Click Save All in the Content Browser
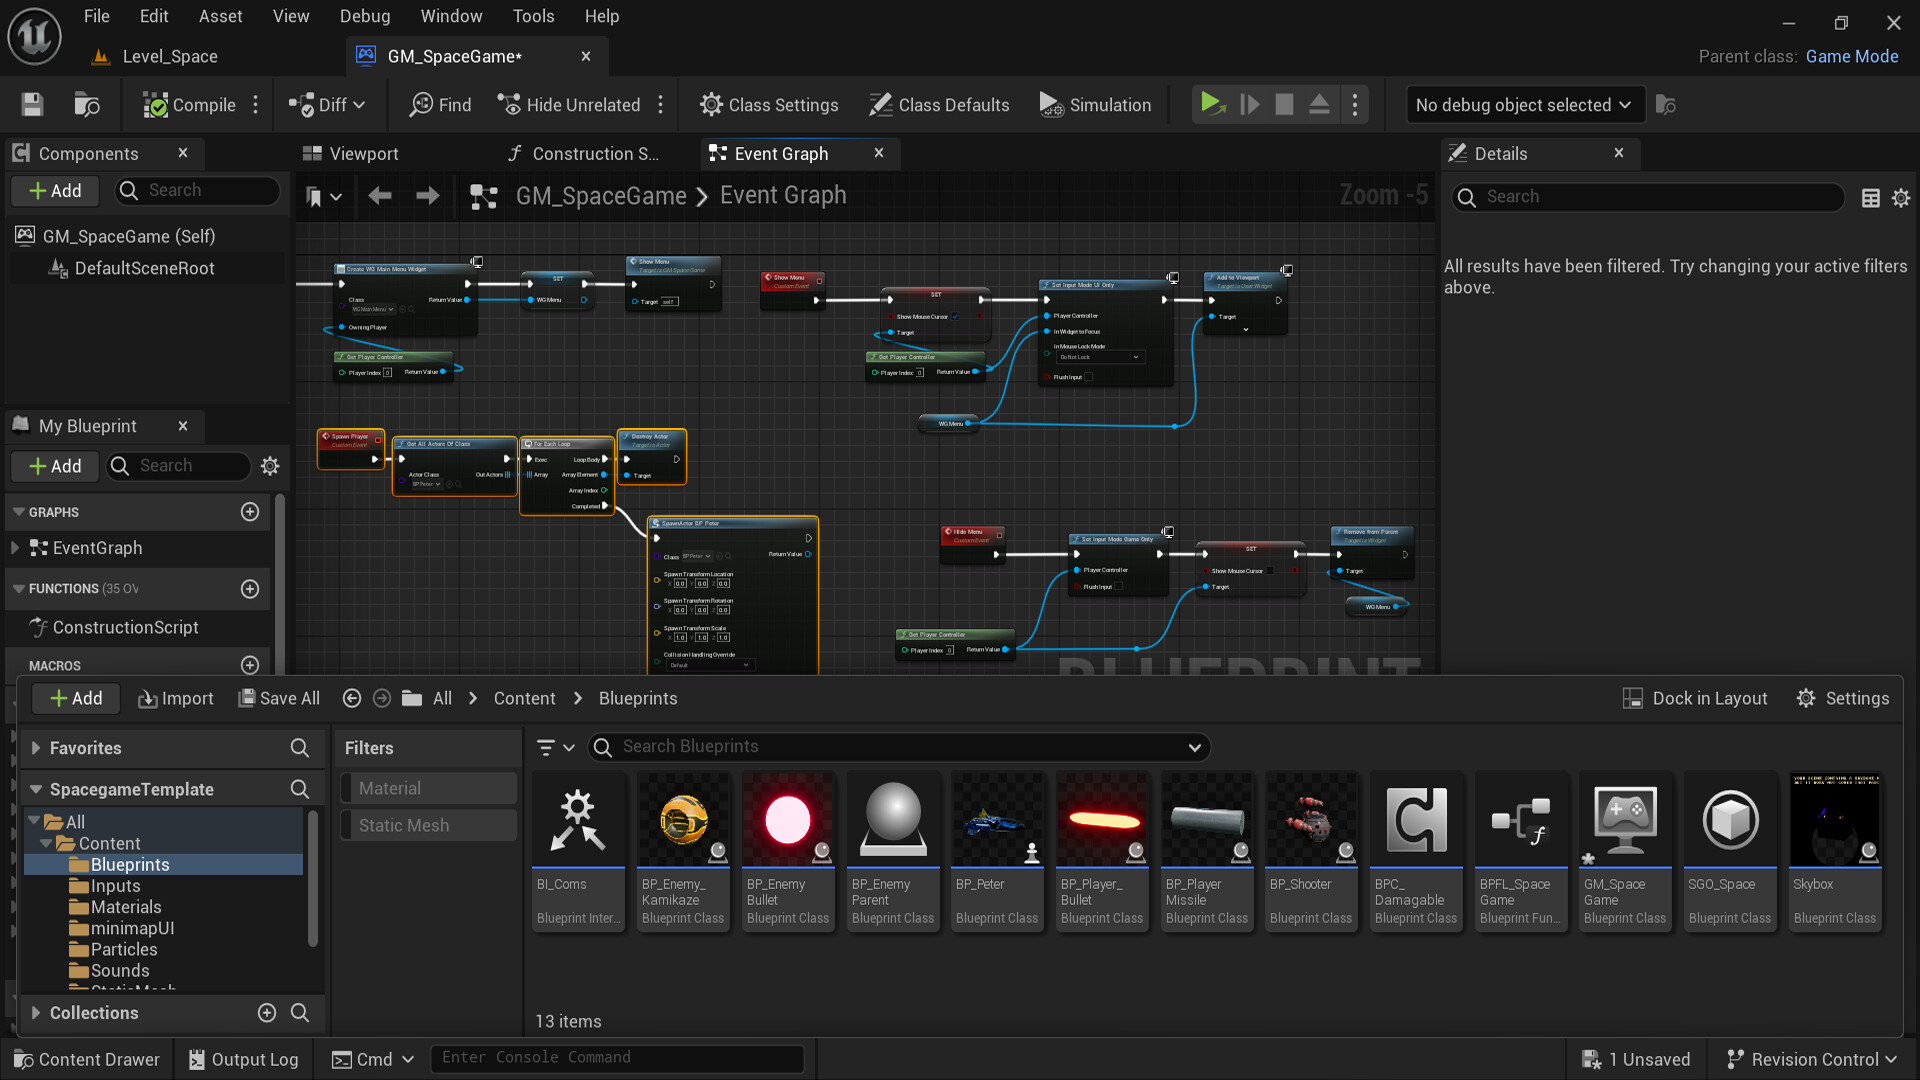 point(278,698)
